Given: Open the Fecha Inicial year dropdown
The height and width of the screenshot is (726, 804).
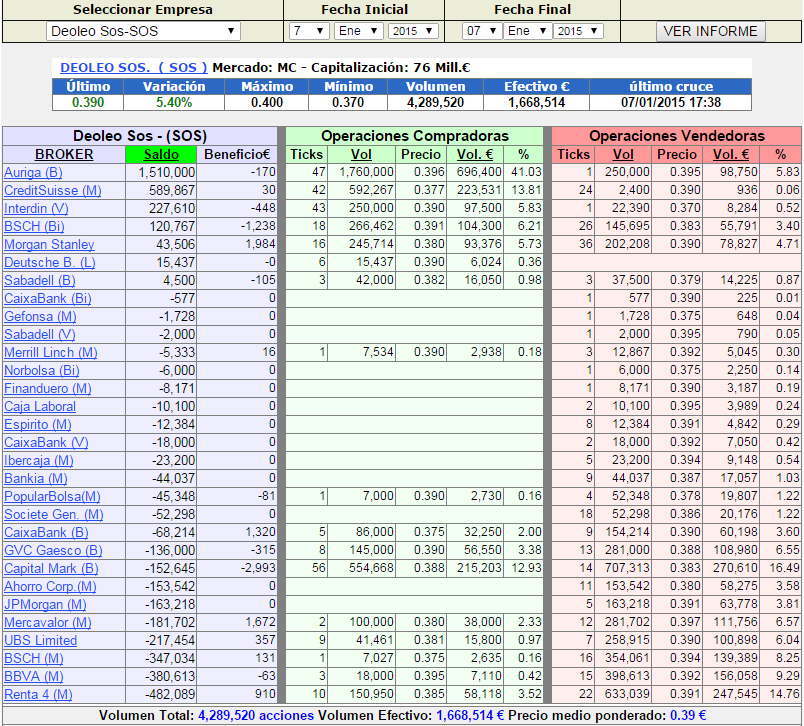Looking at the screenshot, I should pyautogui.click(x=413, y=31).
